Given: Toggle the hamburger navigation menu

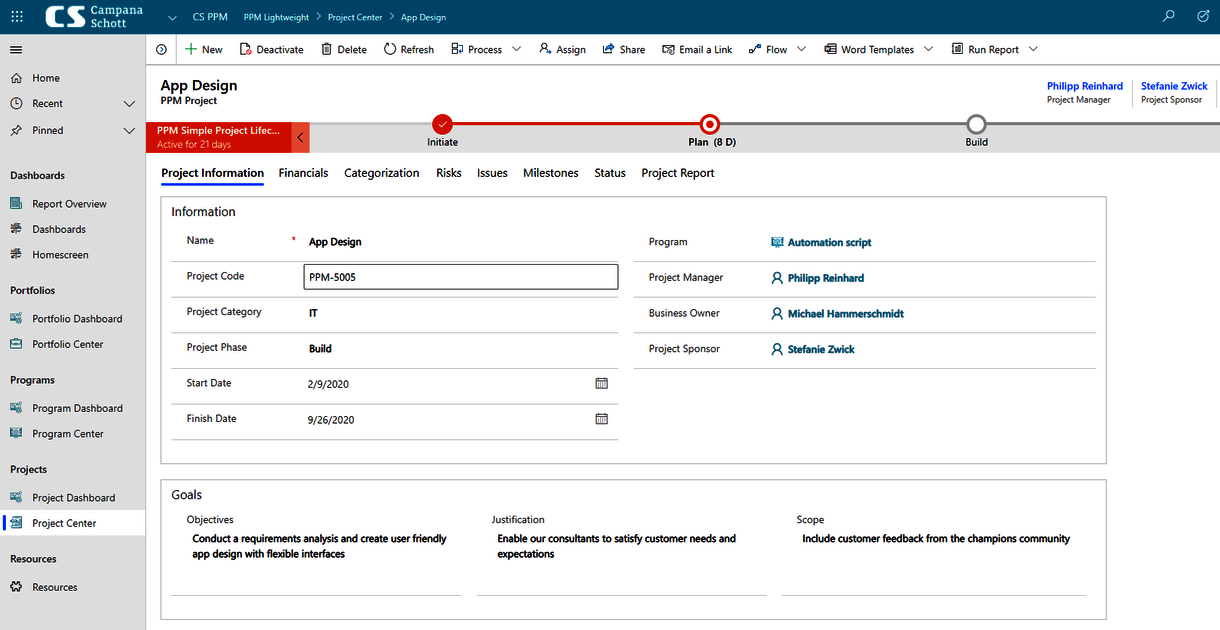Looking at the screenshot, I should click(16, 50).
